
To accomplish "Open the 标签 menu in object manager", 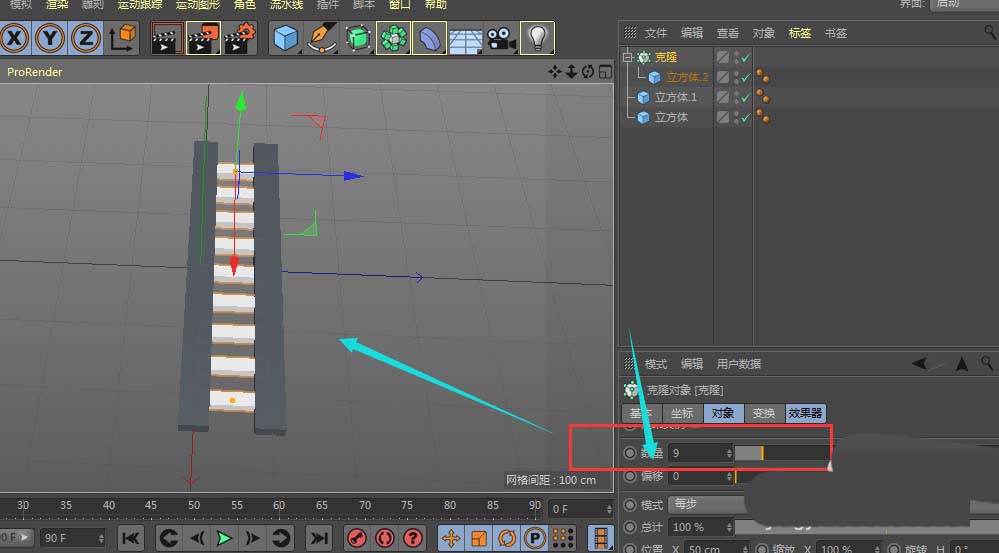I will pyautogui.click(x=800, y=33).
